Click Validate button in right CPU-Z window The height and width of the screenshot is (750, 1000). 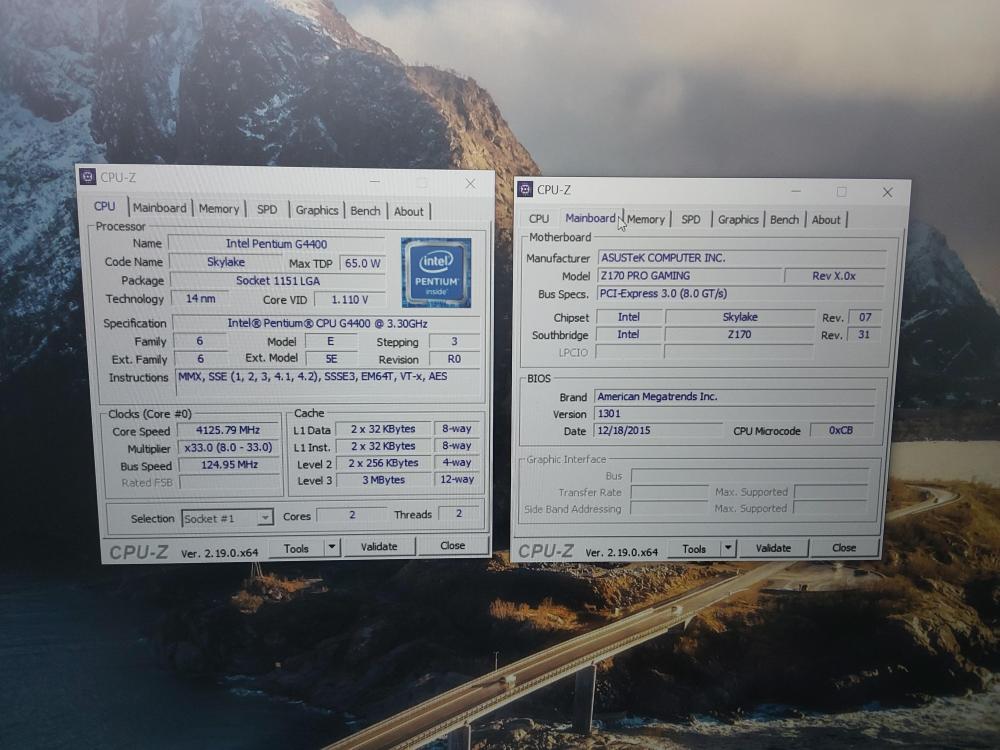click(x=773, y=548)
